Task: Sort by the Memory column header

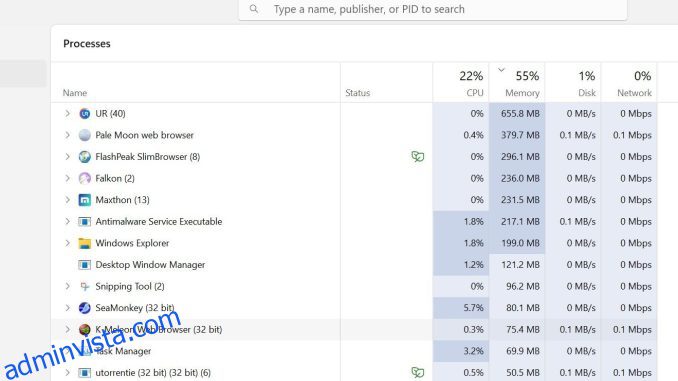Action: click(x=517, y=83)
